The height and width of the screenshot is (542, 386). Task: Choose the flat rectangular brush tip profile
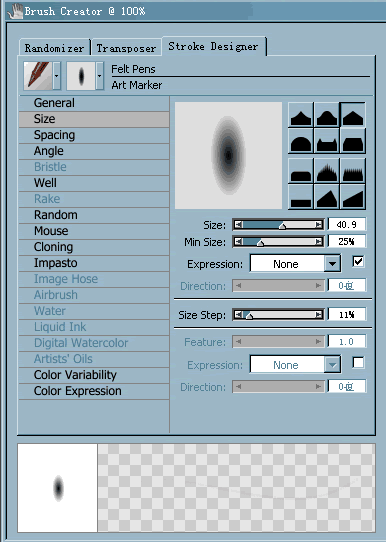click(x=301, y=197)
